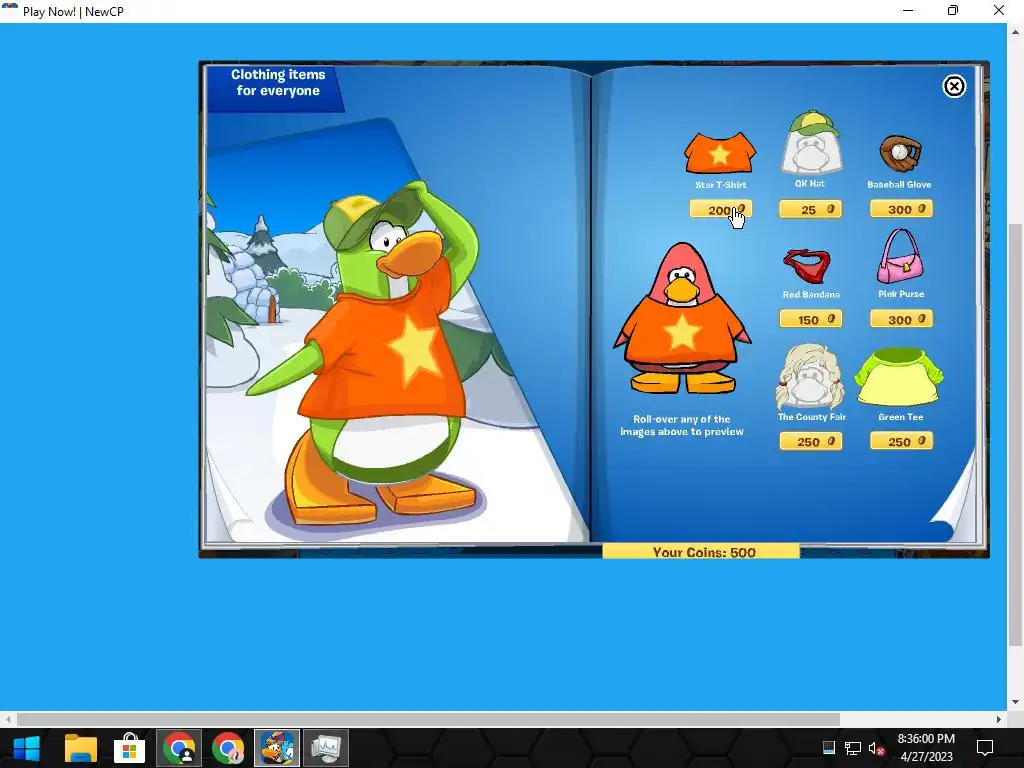Click the muted volume tray icon
This screenshot has height=768, width=1024.
tap(876, 748)
